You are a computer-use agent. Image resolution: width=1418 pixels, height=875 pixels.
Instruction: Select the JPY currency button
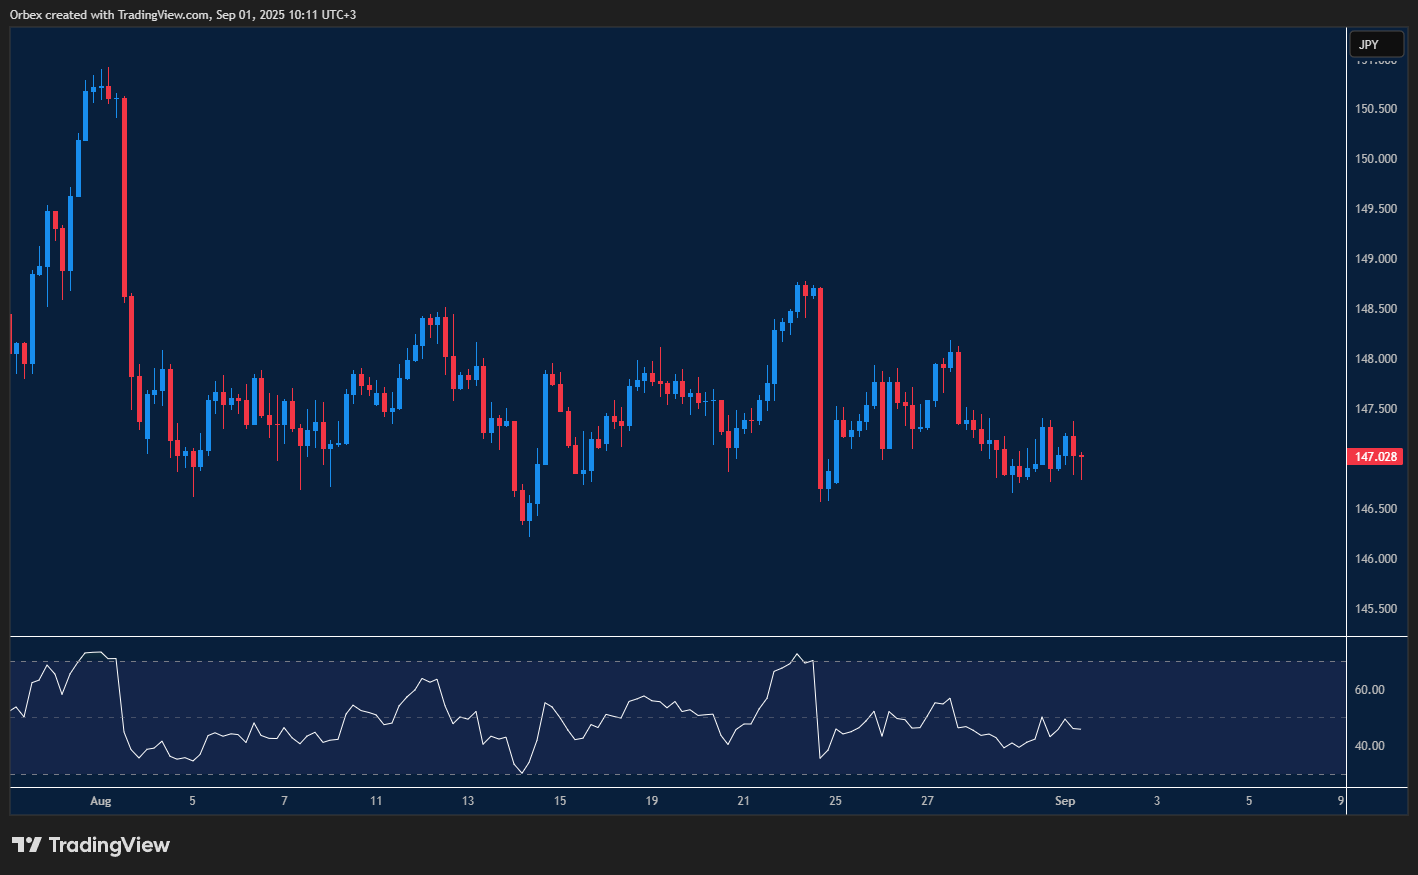[1376, 43]
